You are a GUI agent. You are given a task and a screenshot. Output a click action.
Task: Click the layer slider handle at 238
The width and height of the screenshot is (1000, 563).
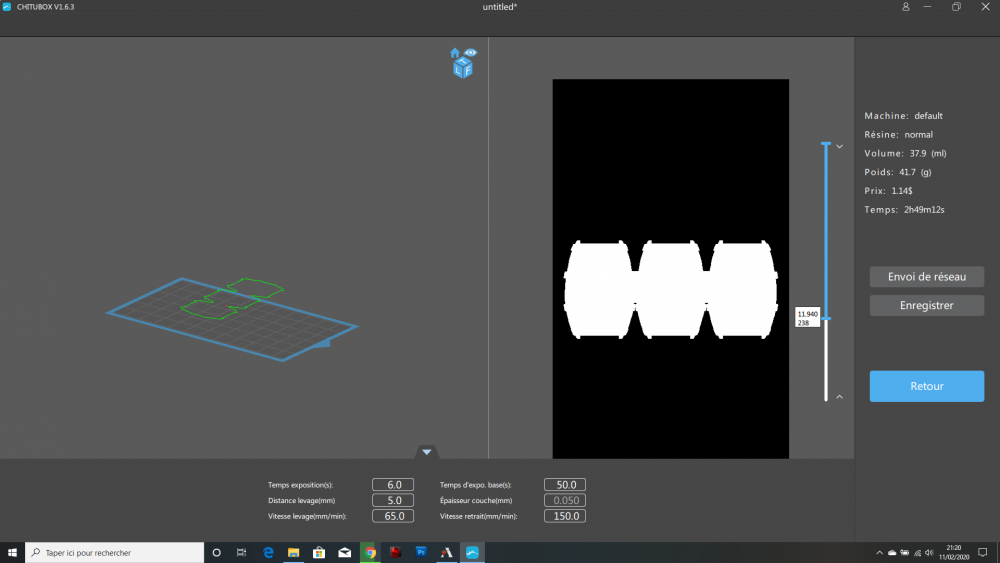[826, 318]
